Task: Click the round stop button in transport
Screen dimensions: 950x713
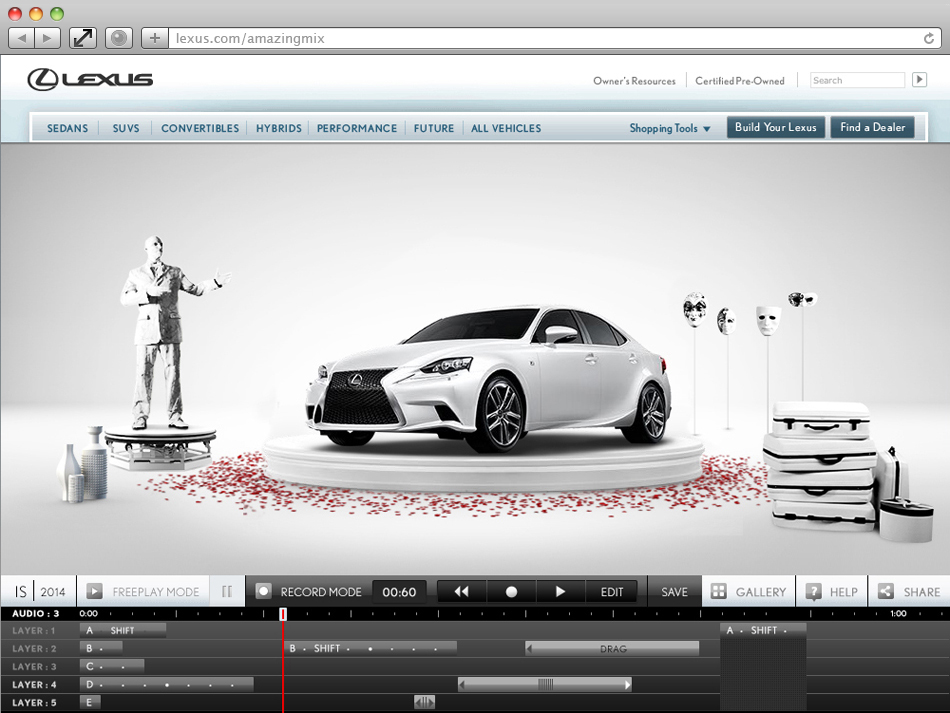Action: tap(511, 592)
